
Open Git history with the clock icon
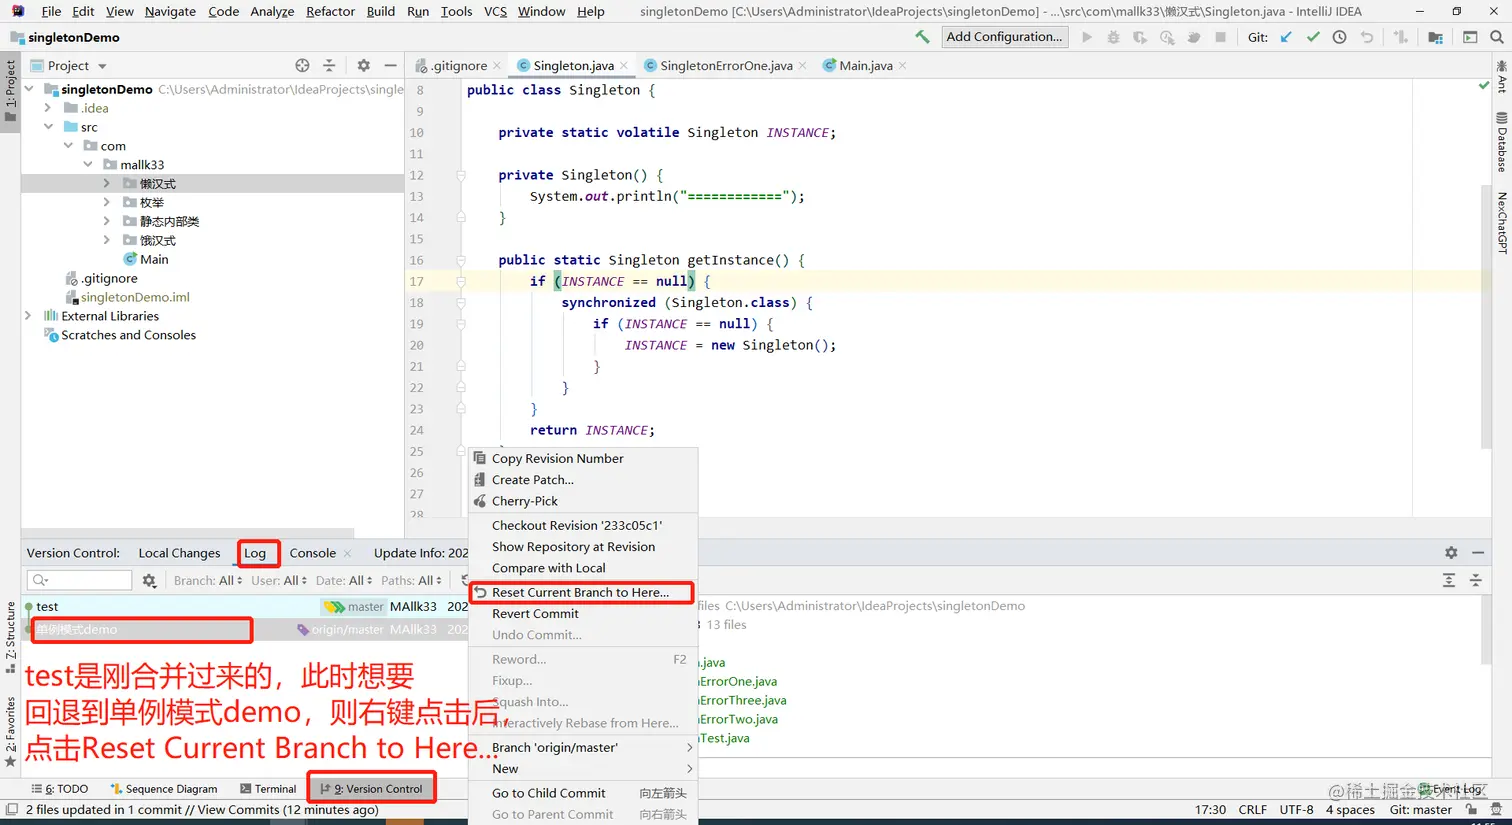pos(1340,37)
